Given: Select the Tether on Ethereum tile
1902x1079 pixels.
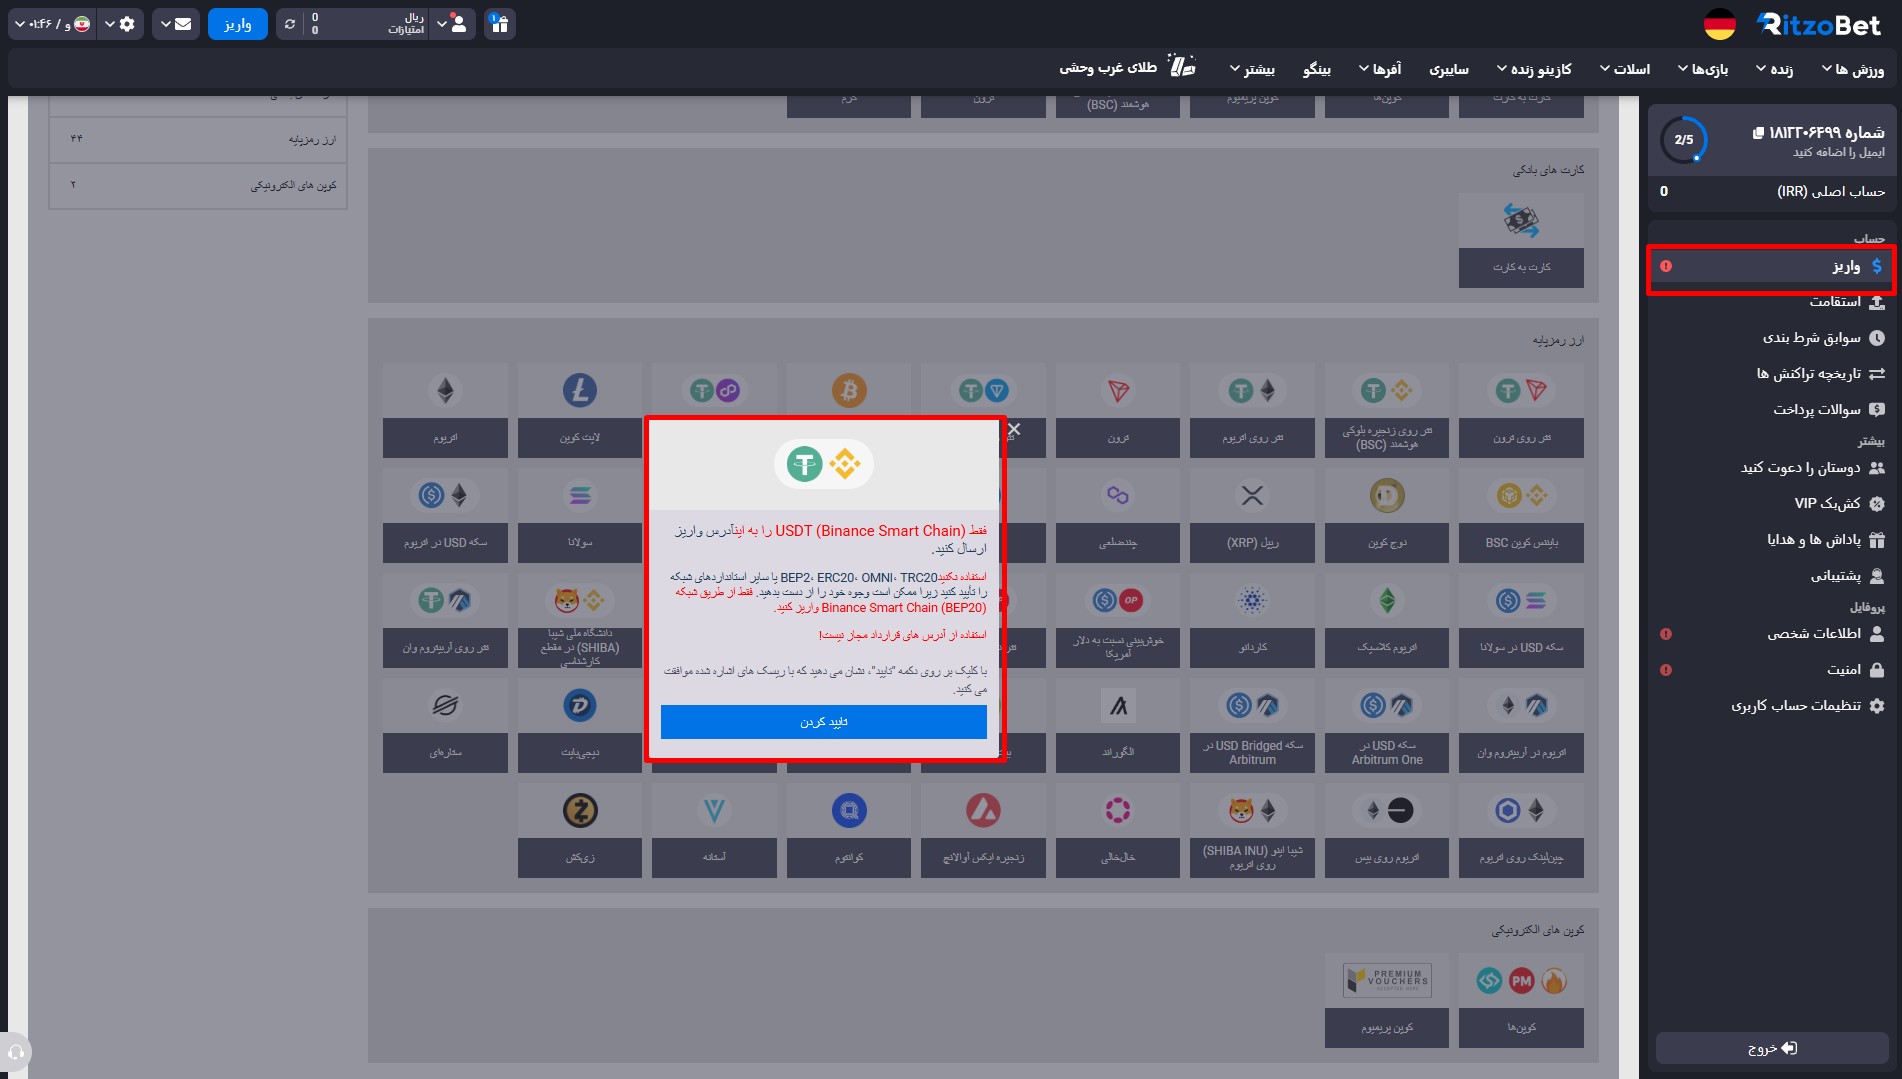Looking at the screenshot, I should [x=1252, y=410].
